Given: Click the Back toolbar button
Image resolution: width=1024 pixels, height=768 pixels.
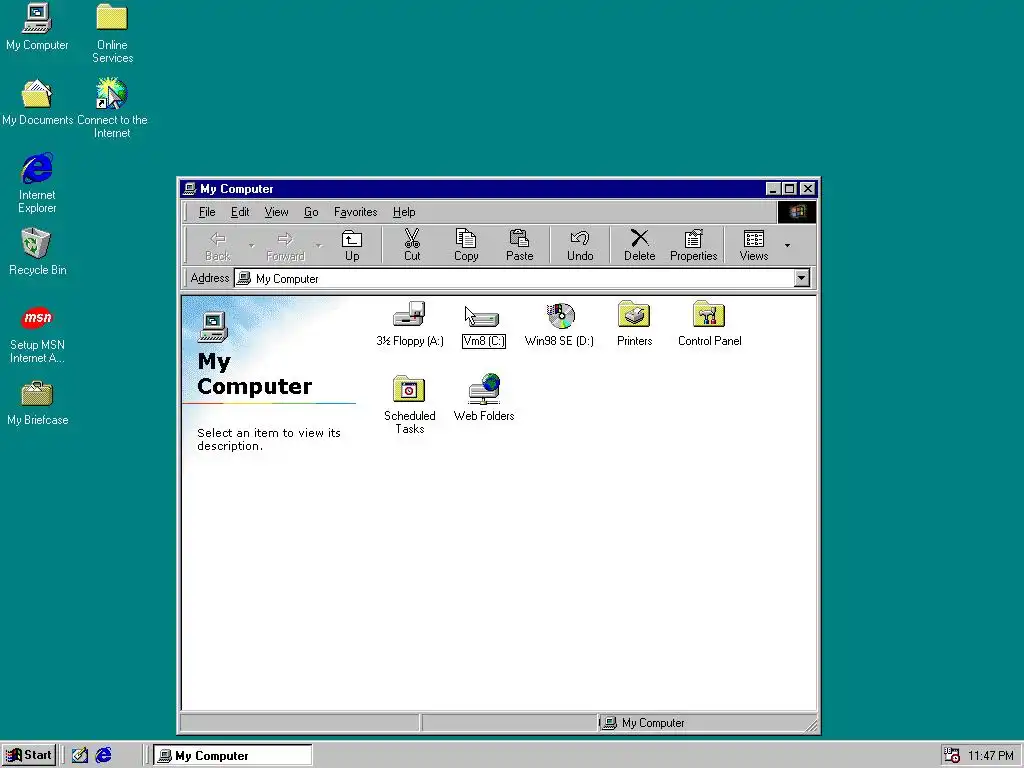Looking at the screenshot, I should click(217, 246).
